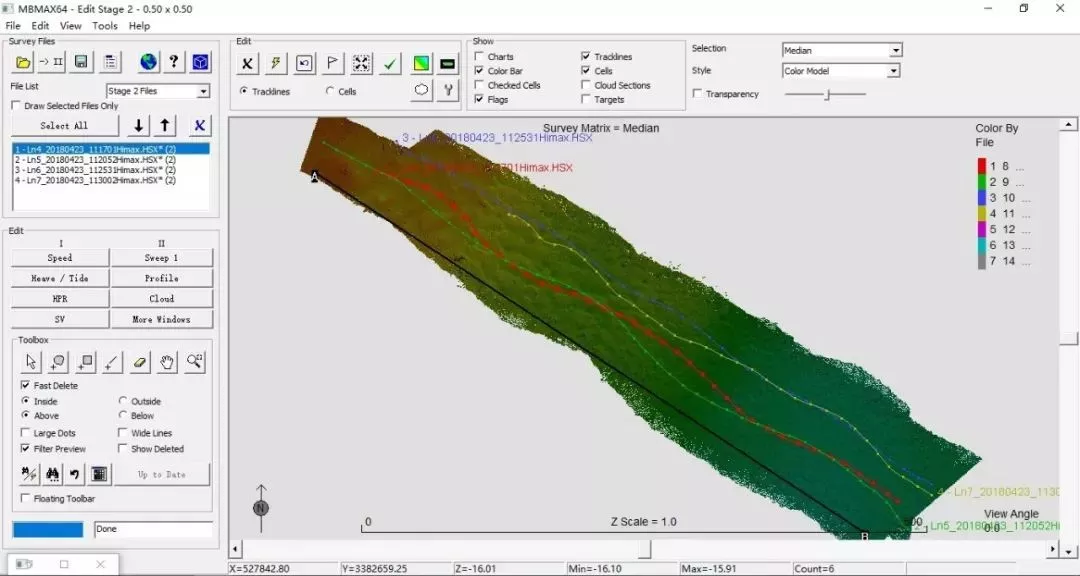Select the Below radio button
The image size is (1080, 576).
123,415
